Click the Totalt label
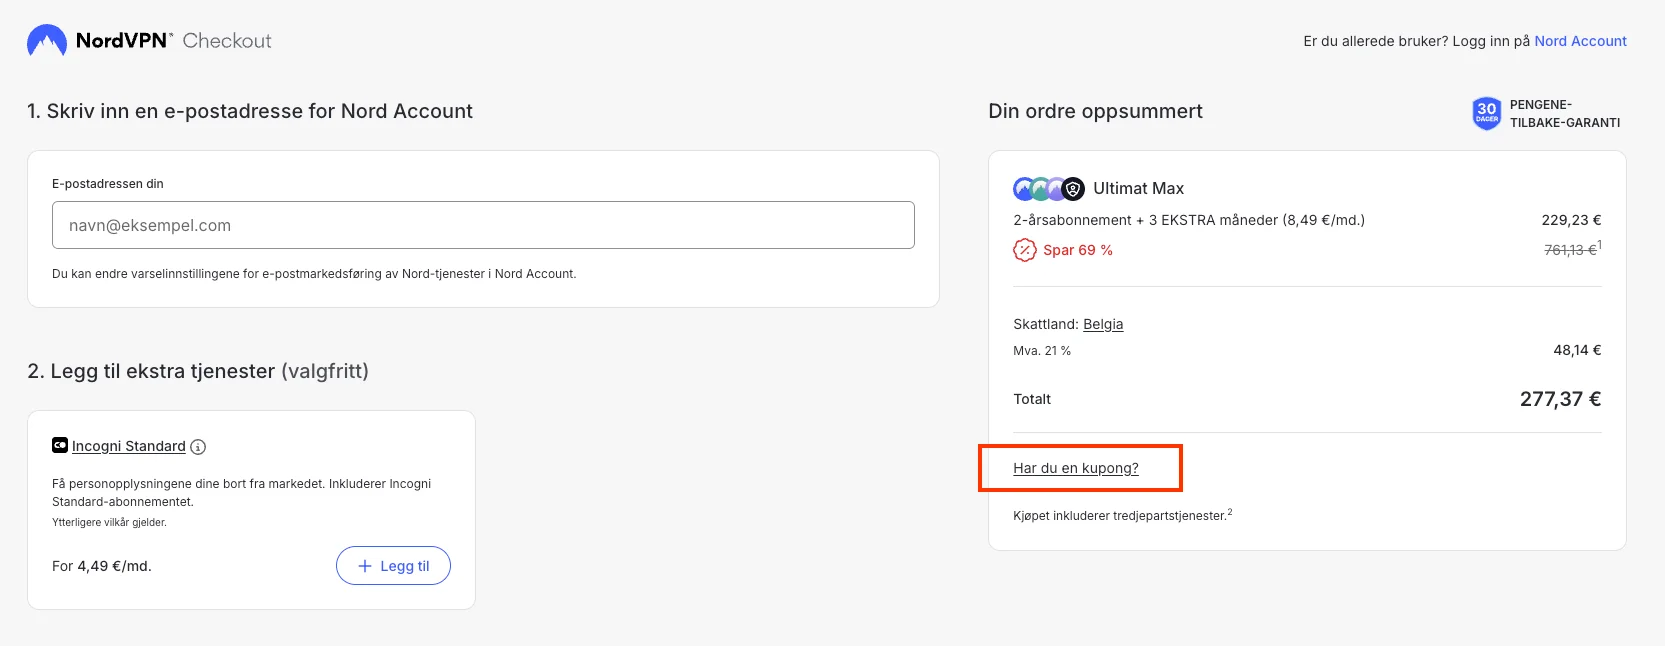The height and width of the screenshot is (646, 1665). [1032, 399]
